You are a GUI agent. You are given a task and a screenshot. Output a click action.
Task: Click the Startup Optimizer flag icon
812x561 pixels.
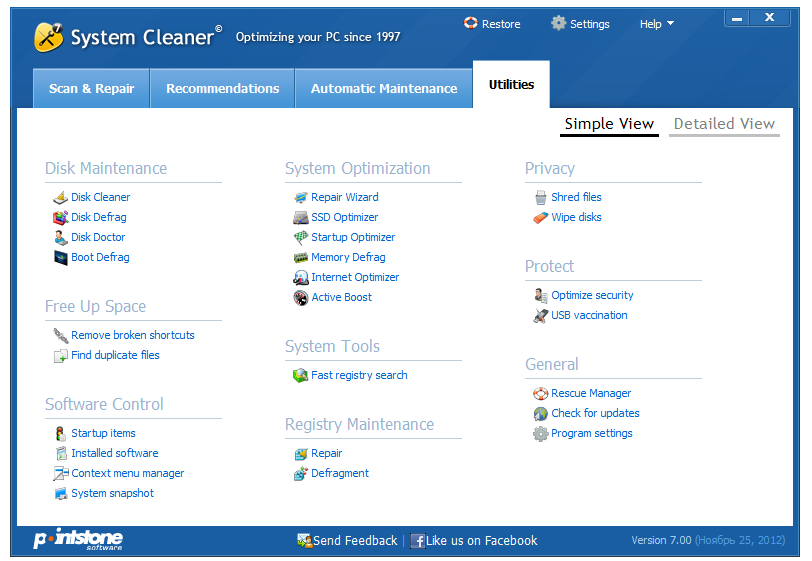[301, 237]
